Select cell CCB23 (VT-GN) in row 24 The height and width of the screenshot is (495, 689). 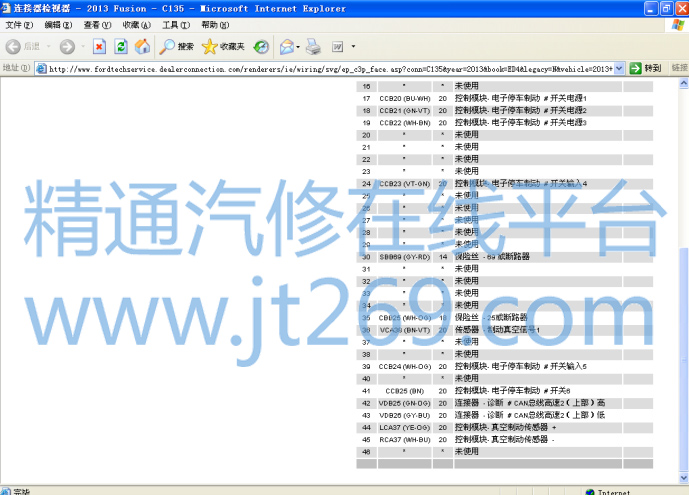pos(405,184)
